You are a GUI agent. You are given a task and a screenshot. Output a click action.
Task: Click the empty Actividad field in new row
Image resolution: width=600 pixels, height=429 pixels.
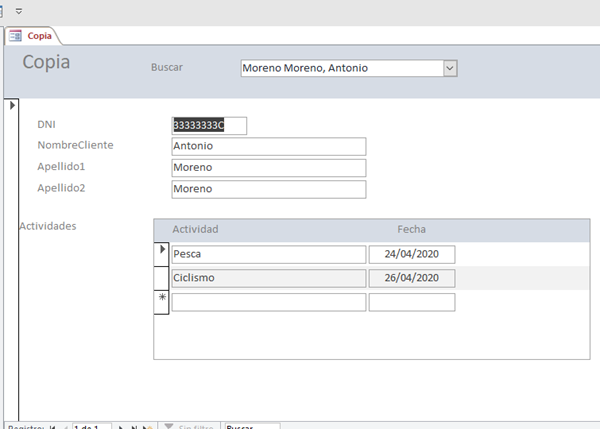tap(266, 301)
